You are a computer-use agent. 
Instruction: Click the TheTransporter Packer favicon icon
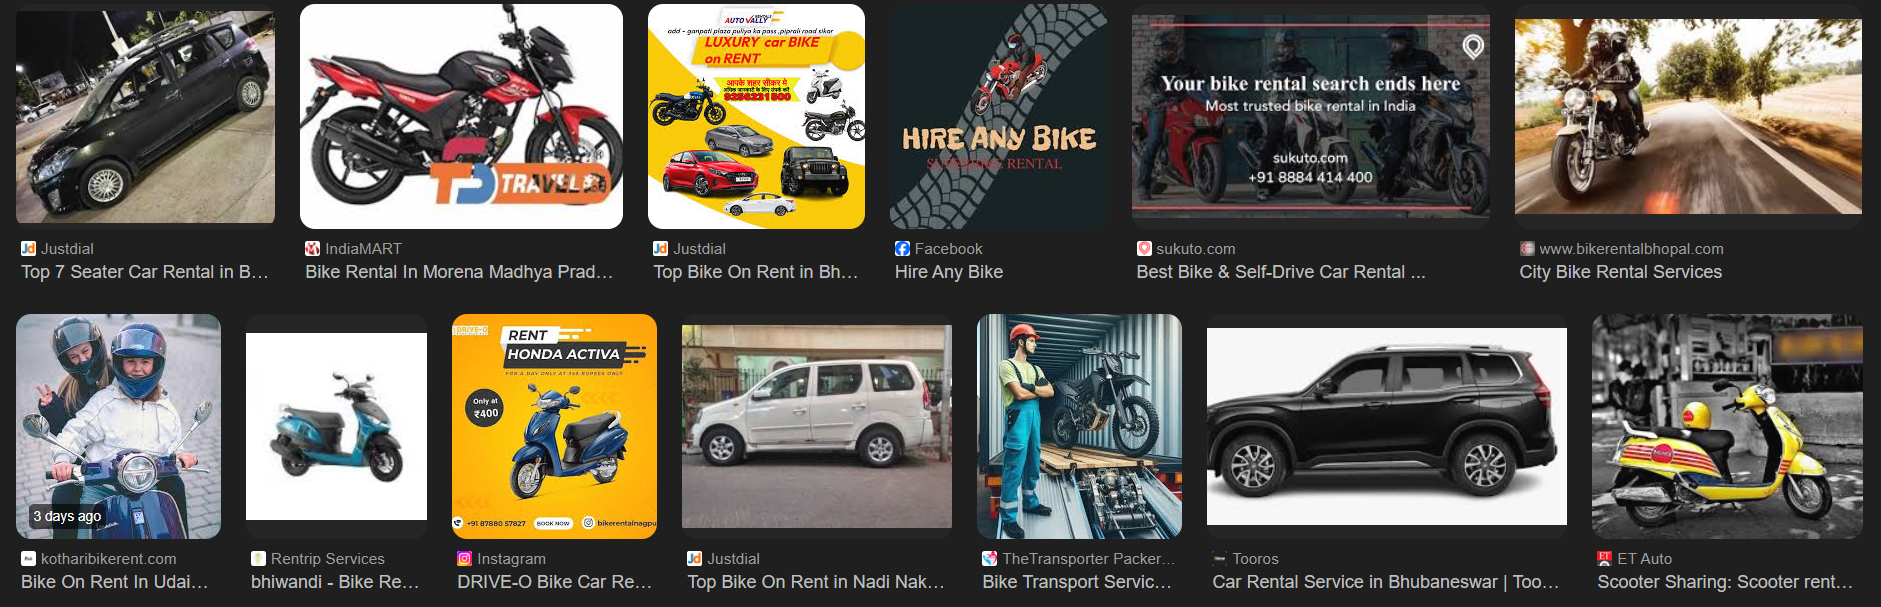pos(990,559)
